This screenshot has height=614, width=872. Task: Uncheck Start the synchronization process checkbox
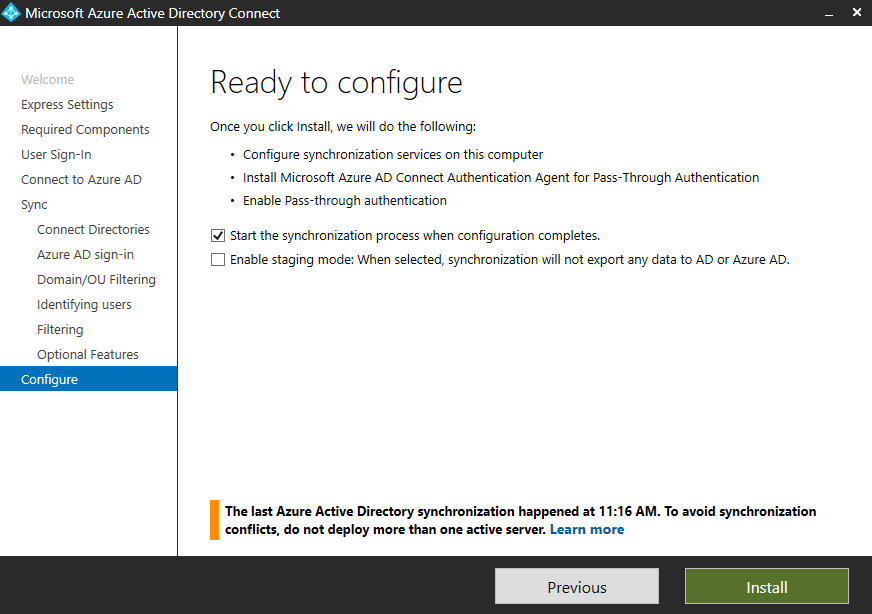click(218, 236)
